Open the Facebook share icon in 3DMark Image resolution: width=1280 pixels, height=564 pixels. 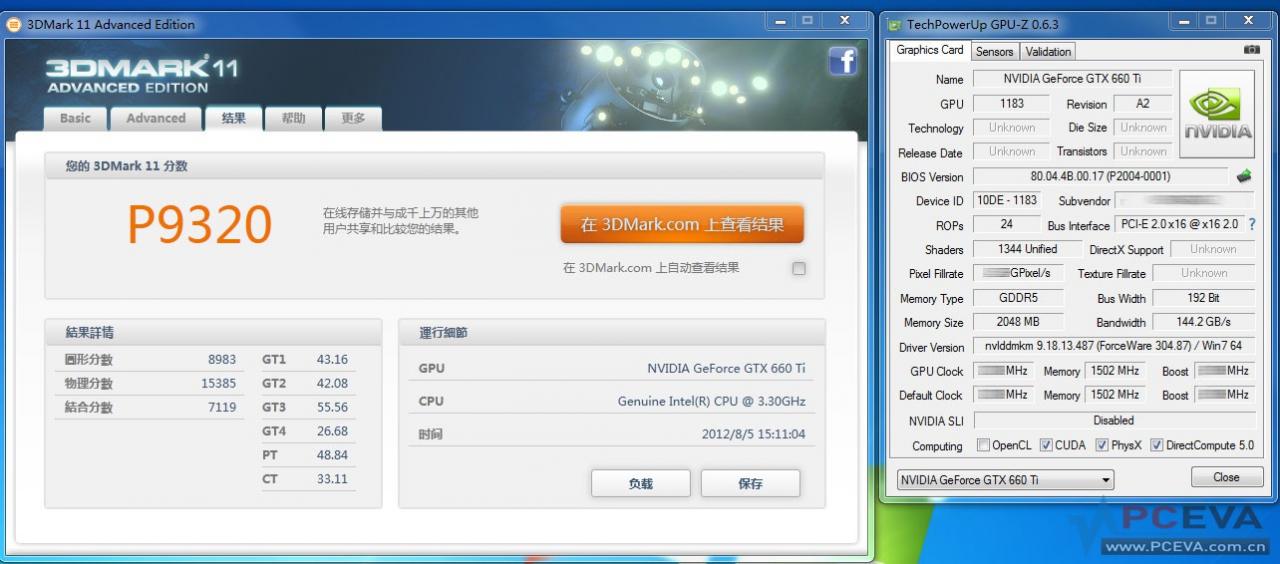point(843,62)
